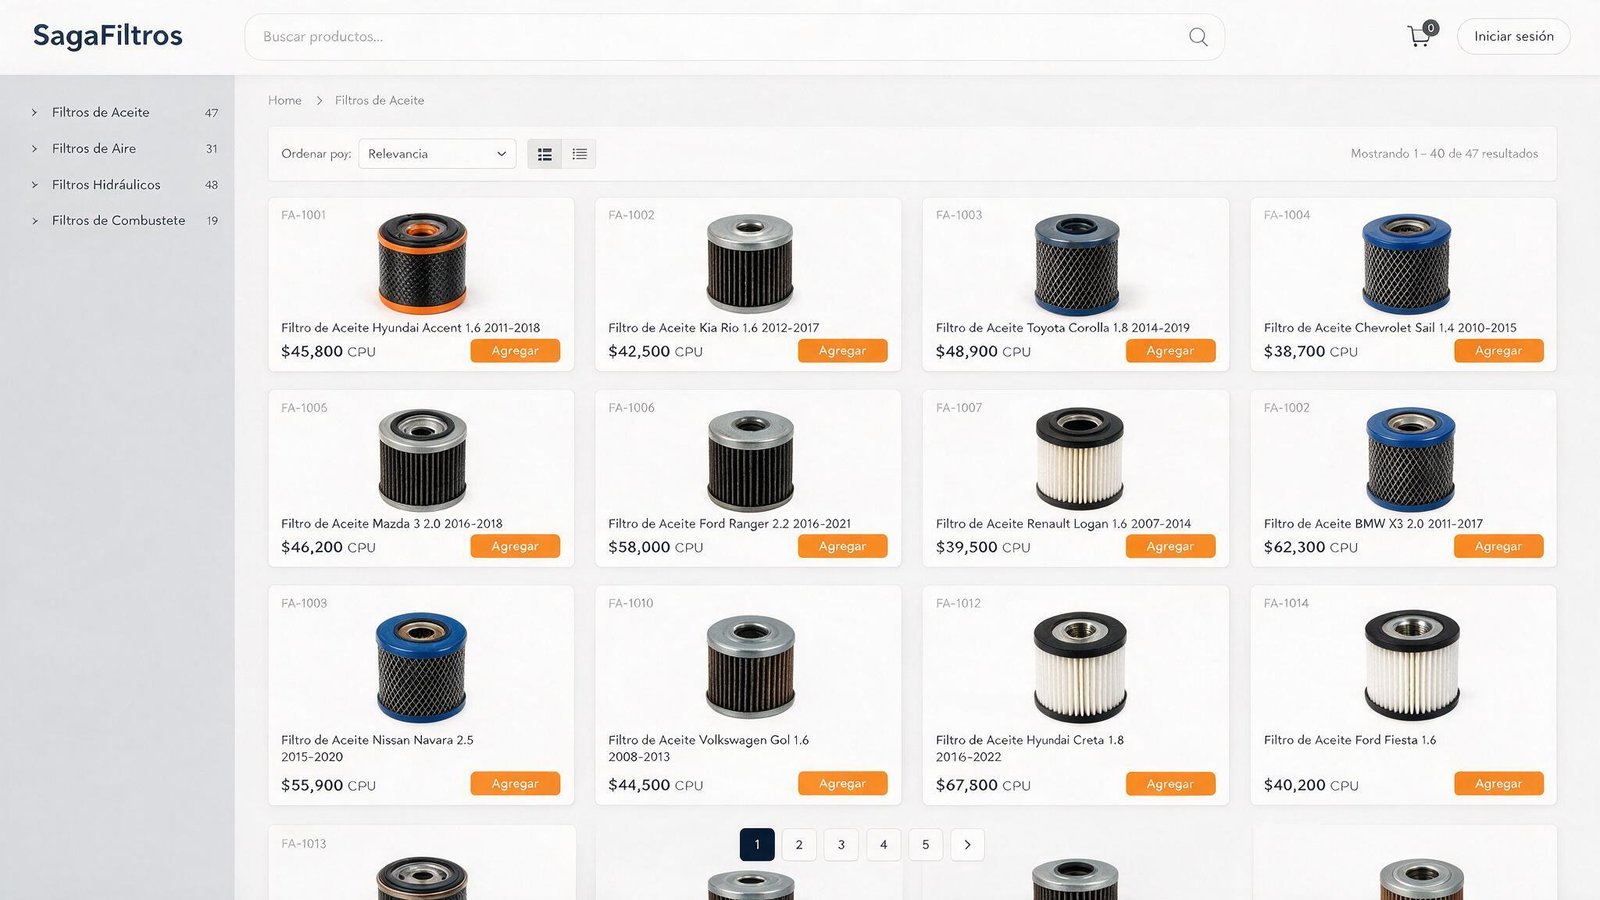Add Hyundai Creta filter to cart
The width and height of the screenshot is (1600, 900).
[1170, 784]
